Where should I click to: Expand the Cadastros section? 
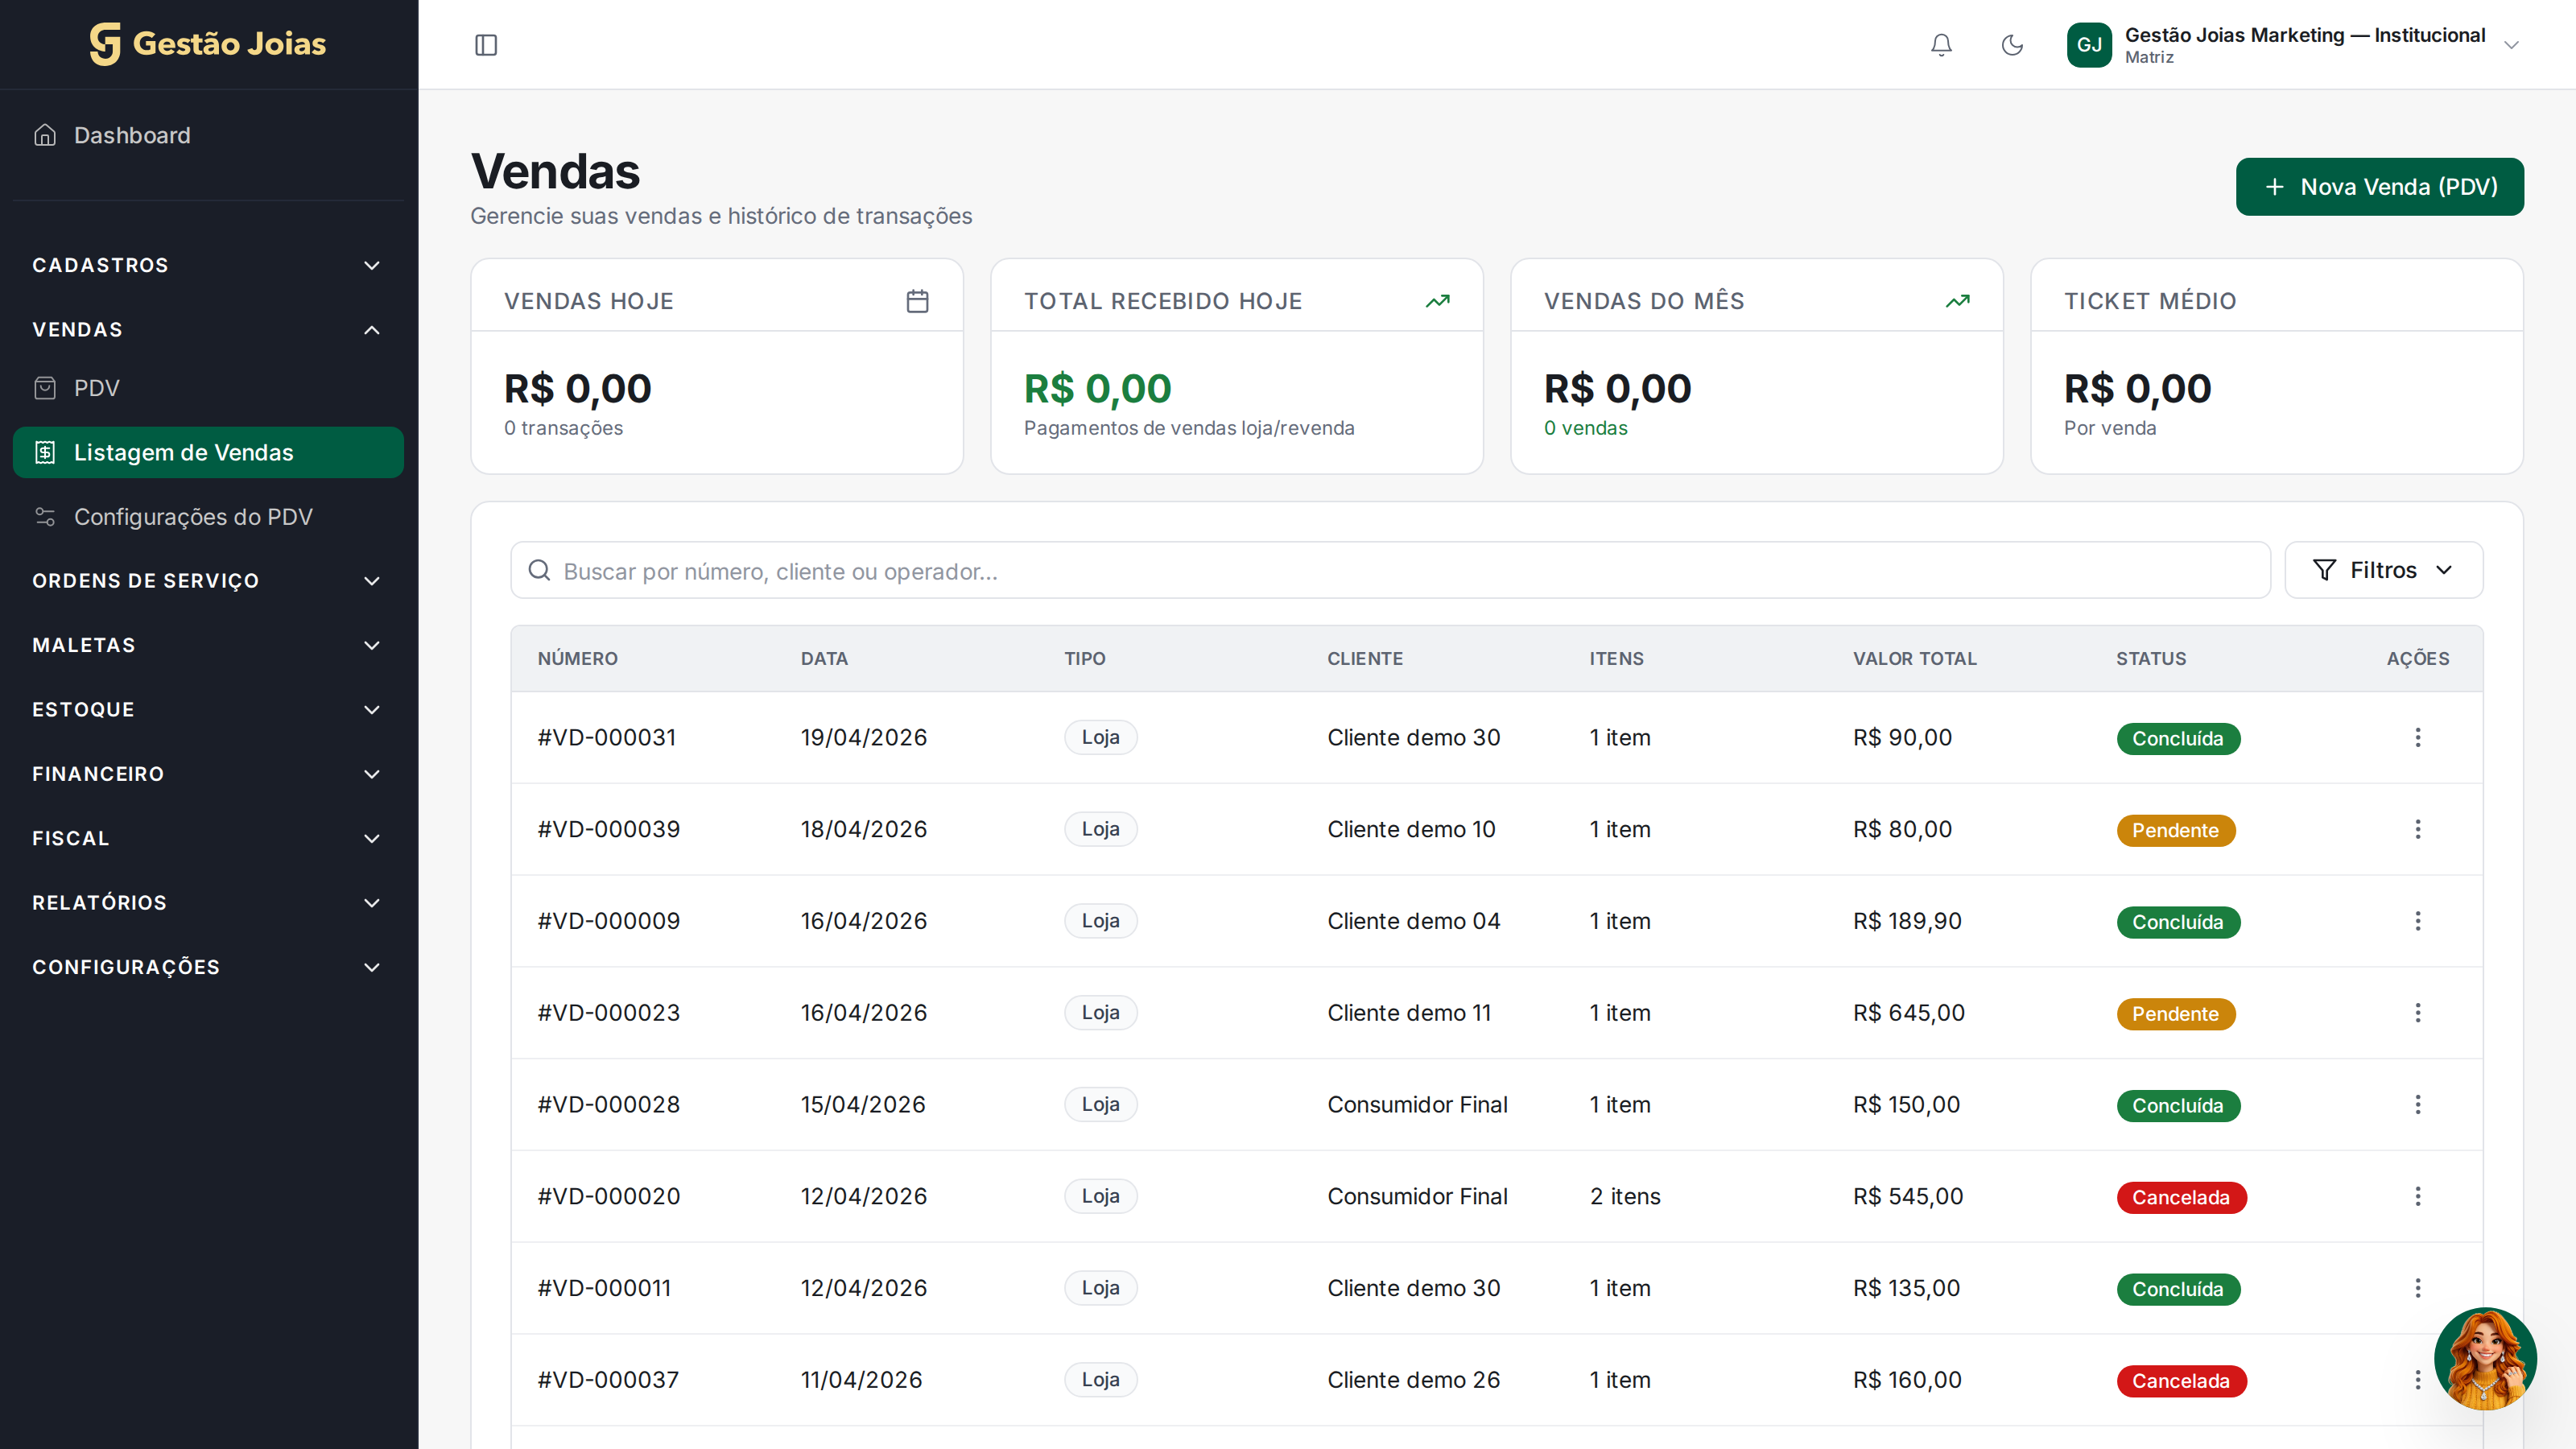(208, 265)
